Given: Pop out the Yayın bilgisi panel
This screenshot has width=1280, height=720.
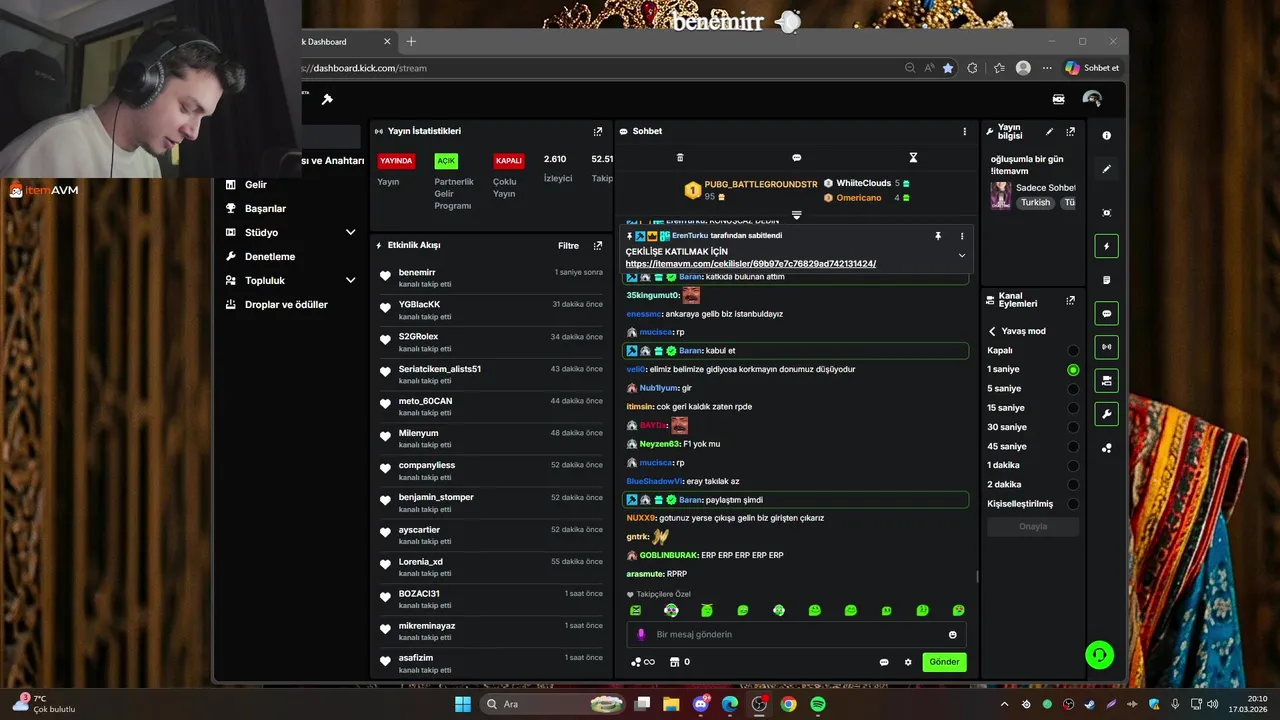Looking at the screenshot, I should coord(1070,131).
